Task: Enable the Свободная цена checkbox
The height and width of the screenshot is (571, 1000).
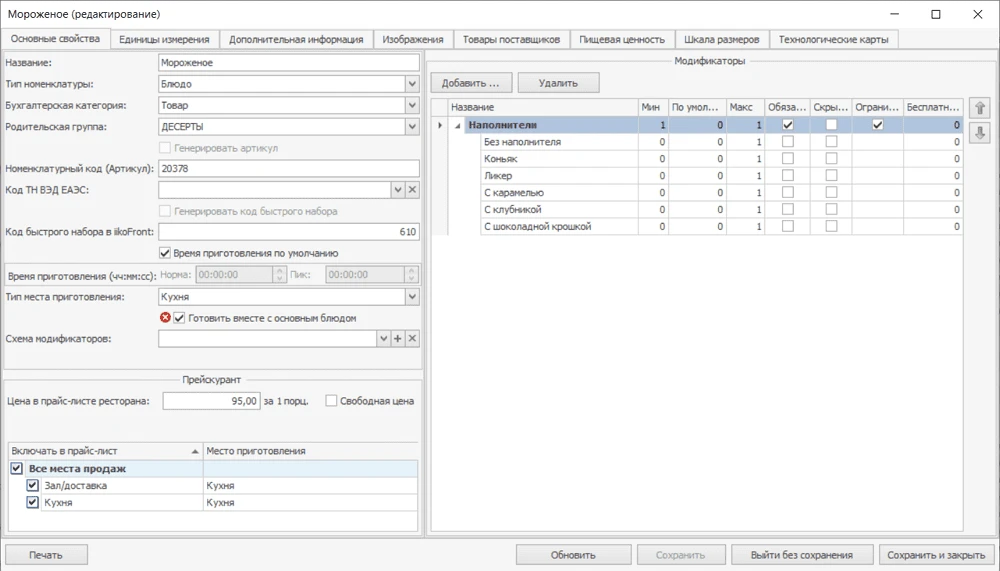Action: (x=332, y=401)
